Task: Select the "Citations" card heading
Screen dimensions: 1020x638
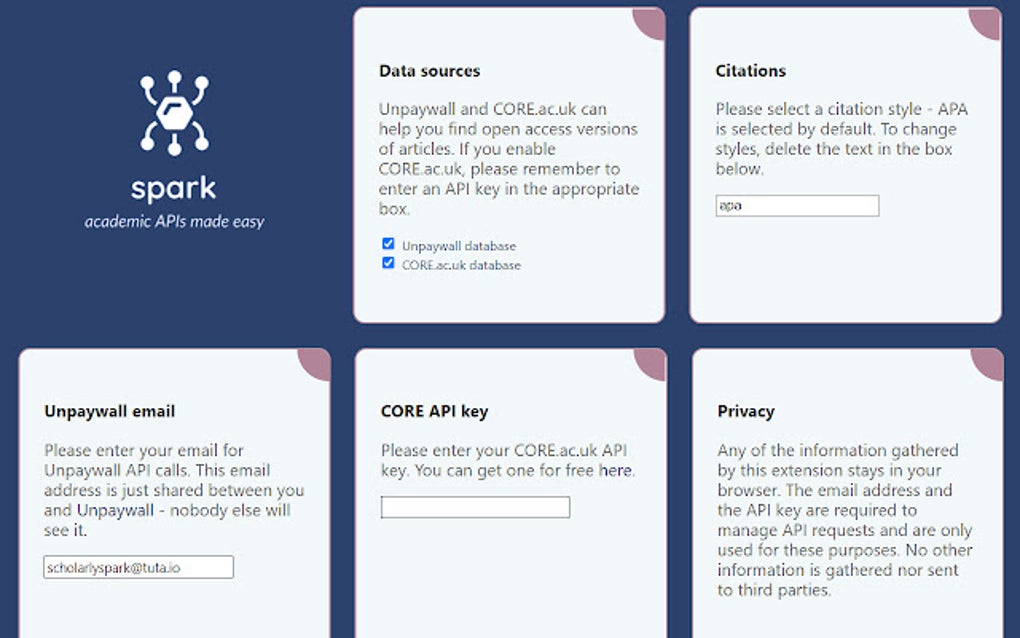Action: (750, 71)
